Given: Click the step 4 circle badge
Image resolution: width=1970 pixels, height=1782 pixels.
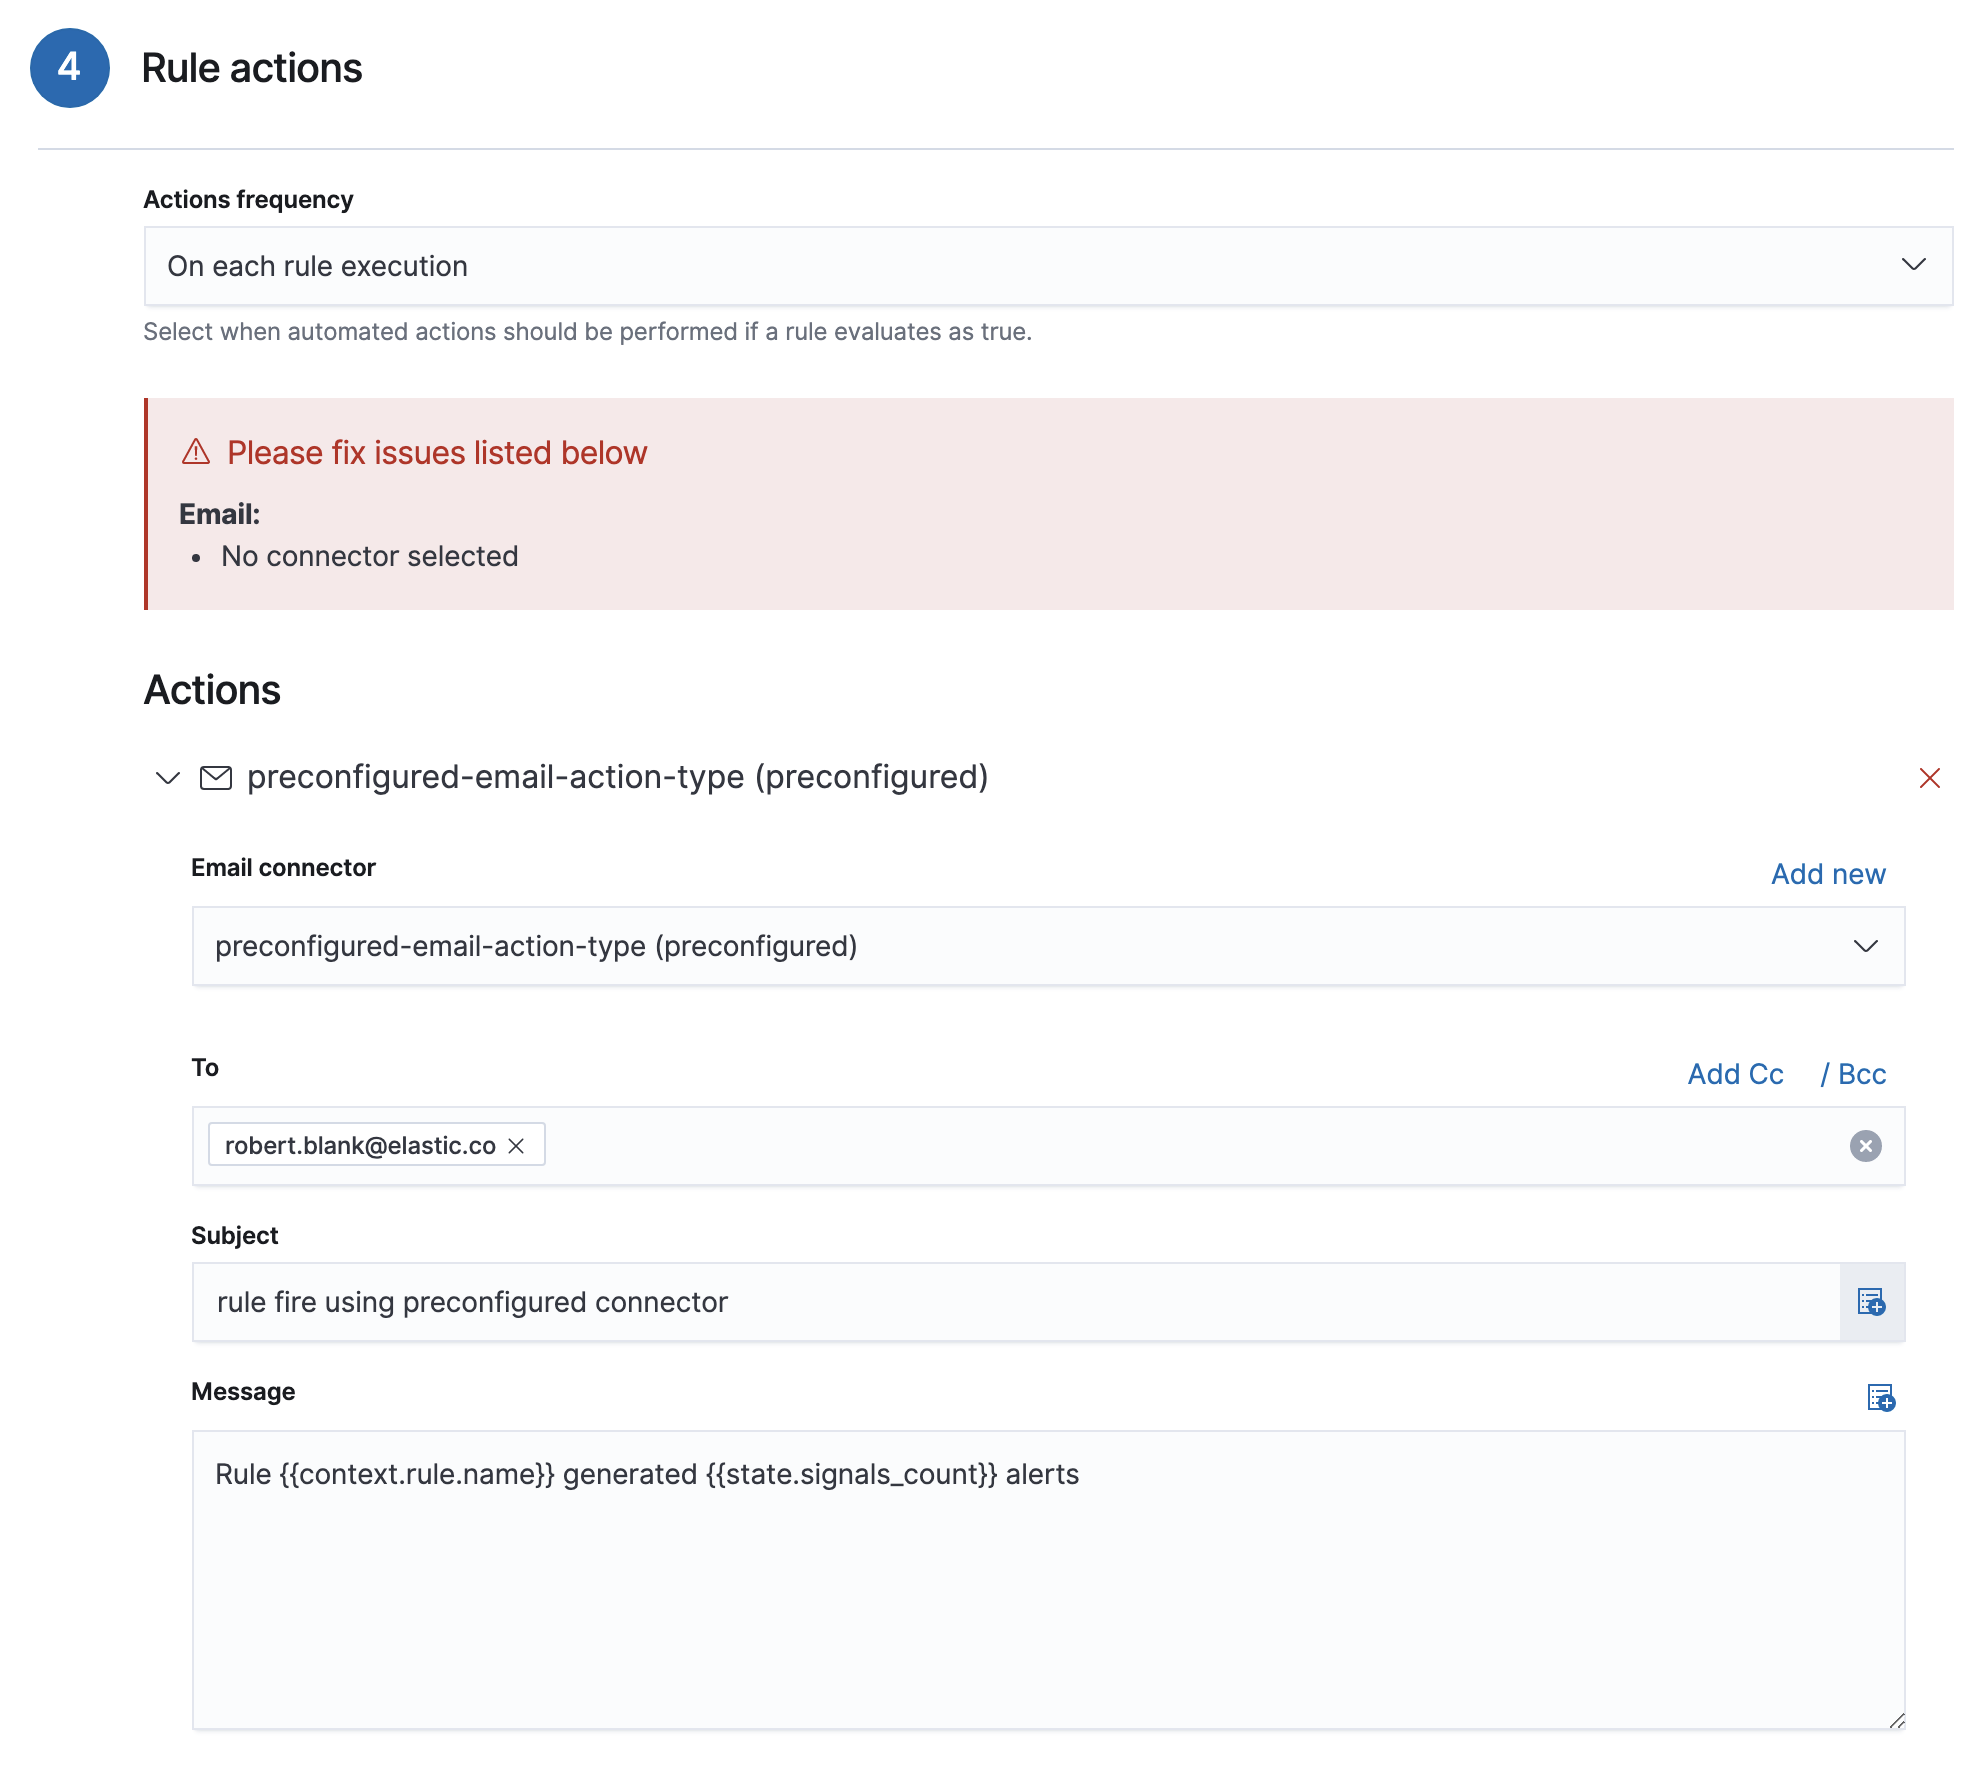Looking at the screenshot, I should [70, 68].
